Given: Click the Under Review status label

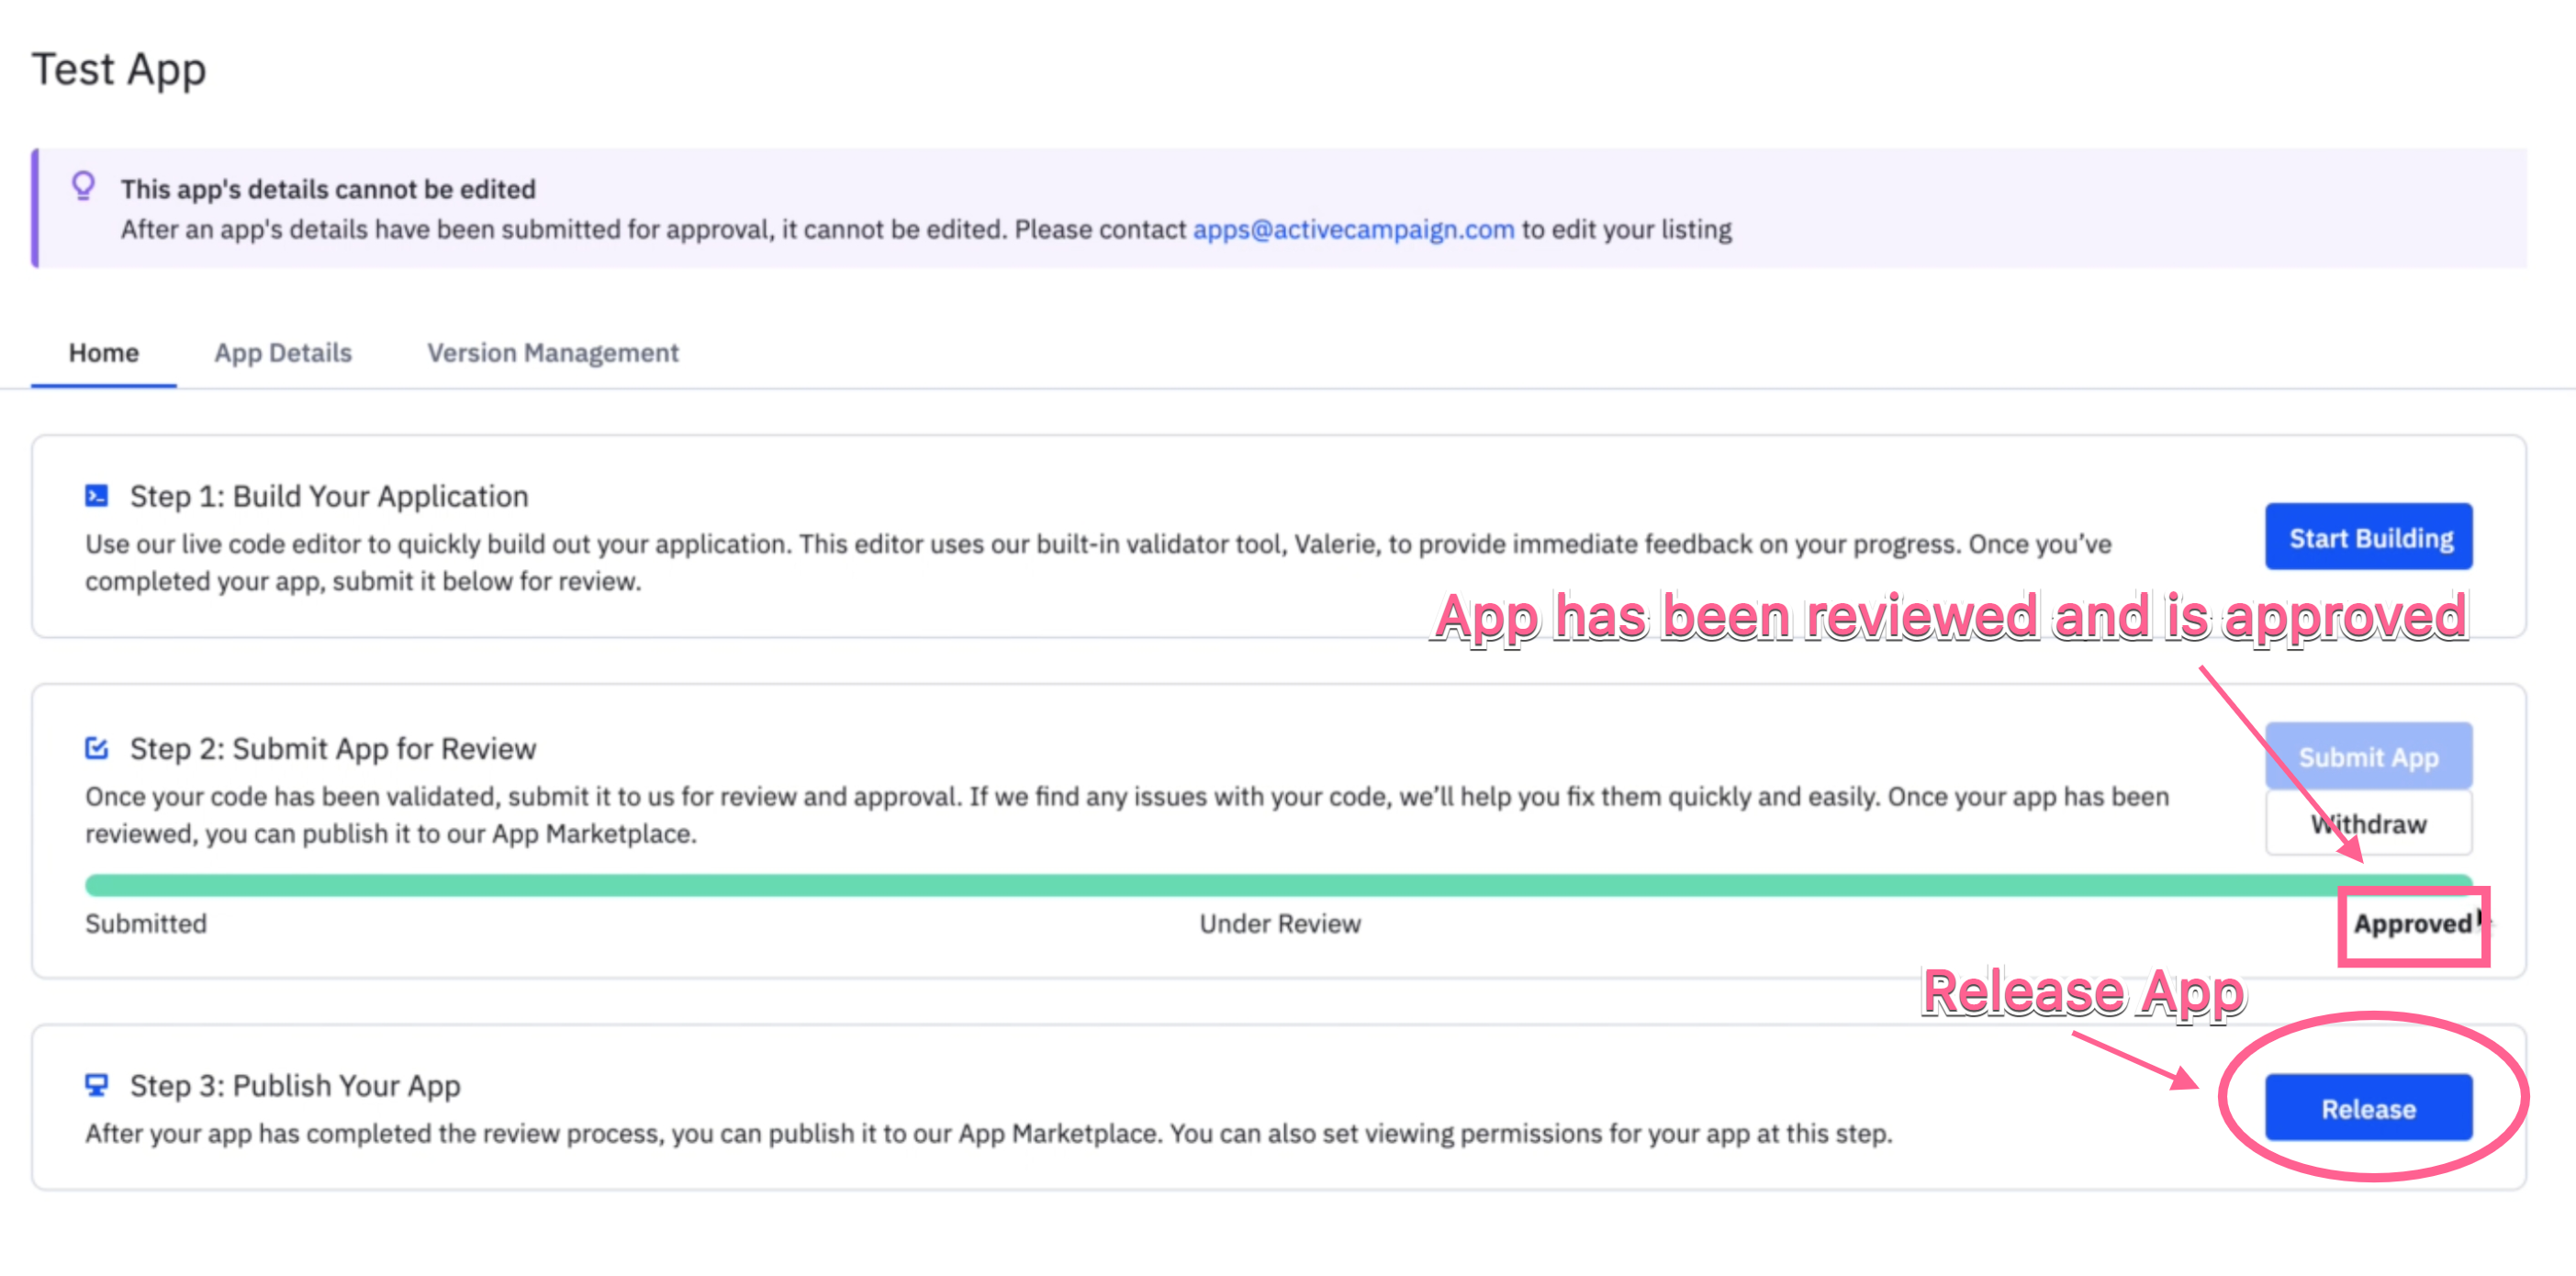Looking at the screenshot, I should (1279, 924).
